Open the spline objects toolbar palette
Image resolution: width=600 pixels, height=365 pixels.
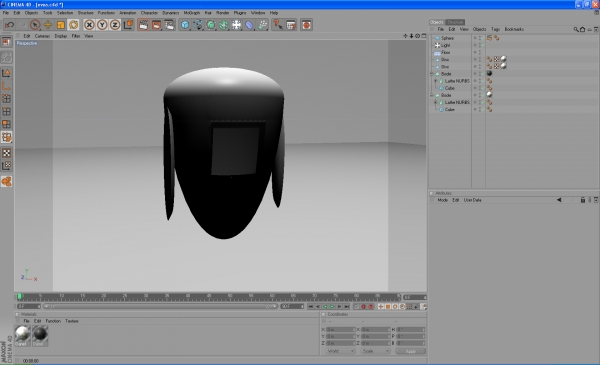click(198, 25)
